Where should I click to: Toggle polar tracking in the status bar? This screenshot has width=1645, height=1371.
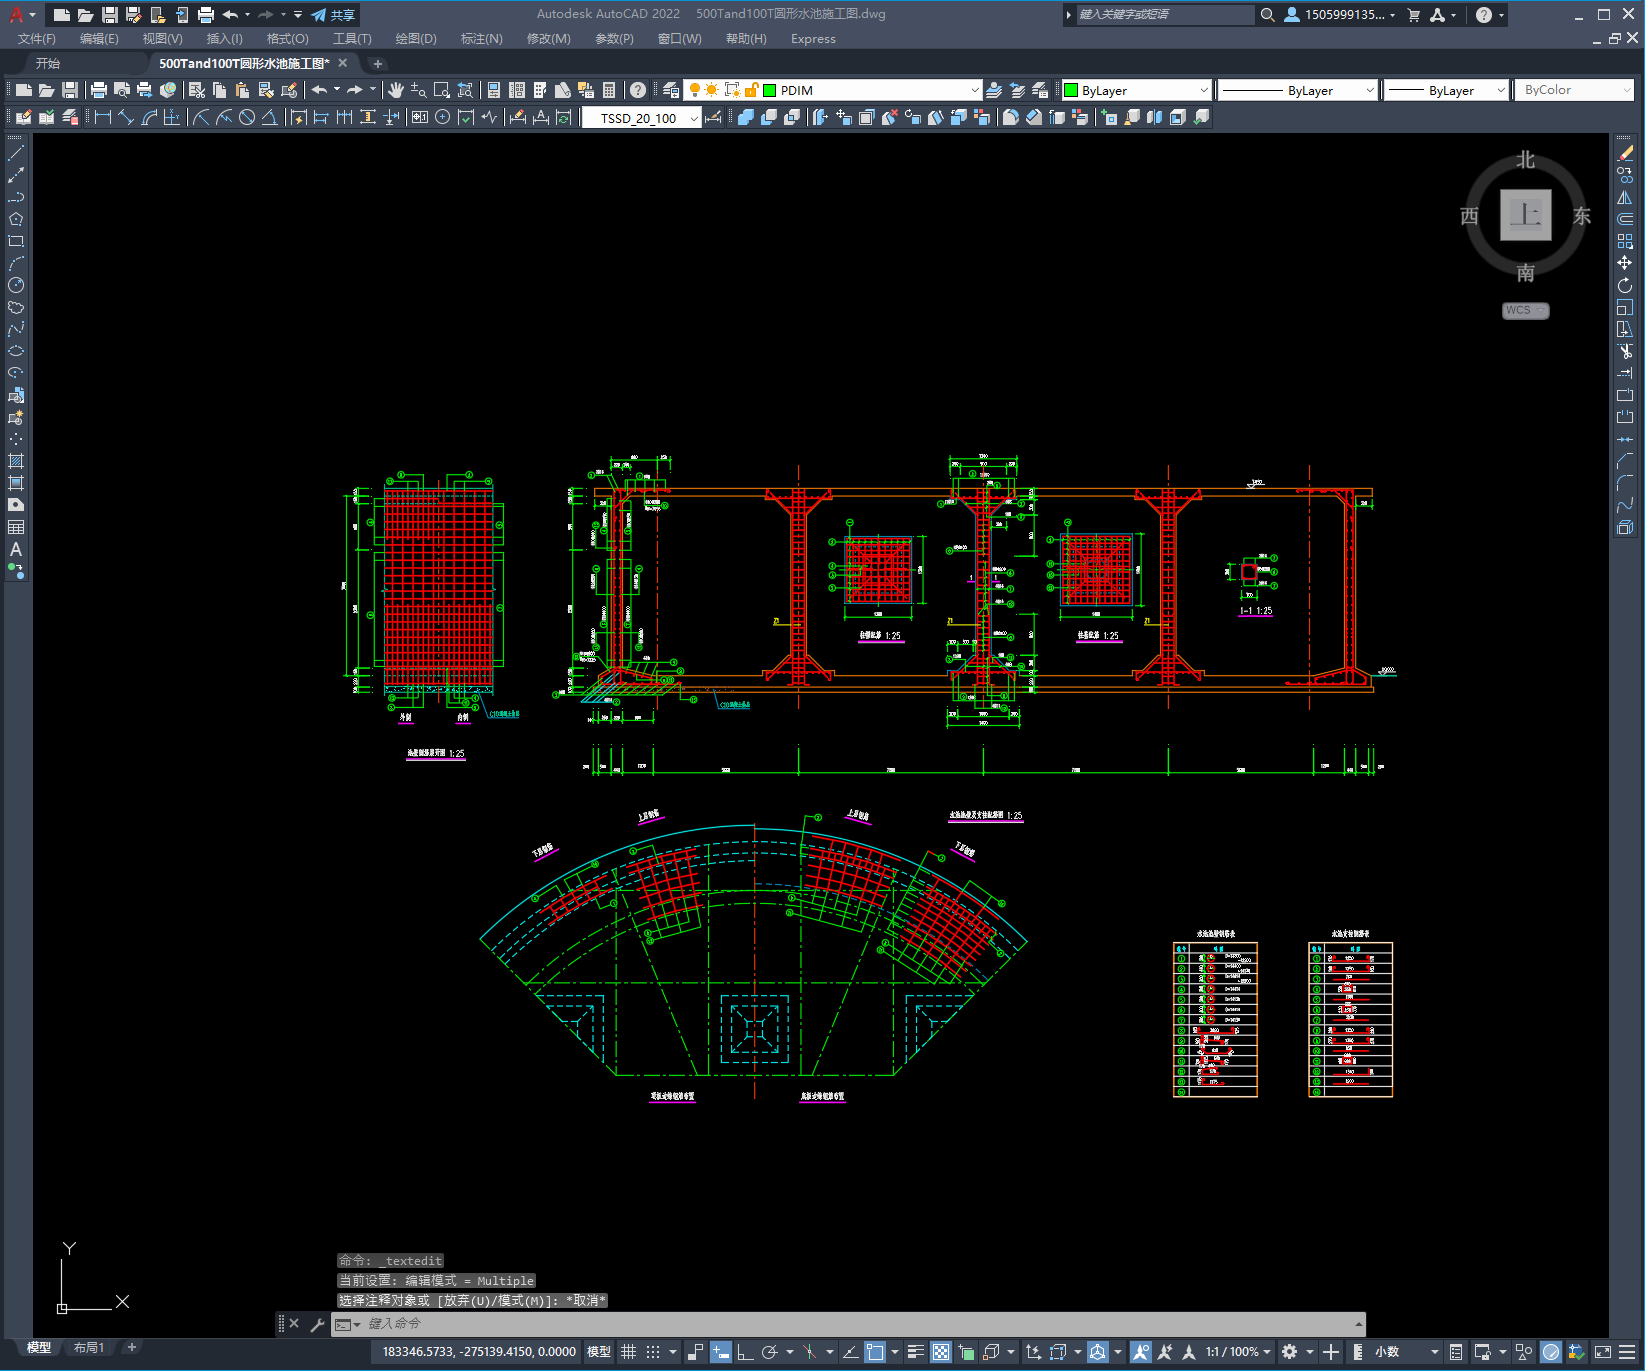769,1352
